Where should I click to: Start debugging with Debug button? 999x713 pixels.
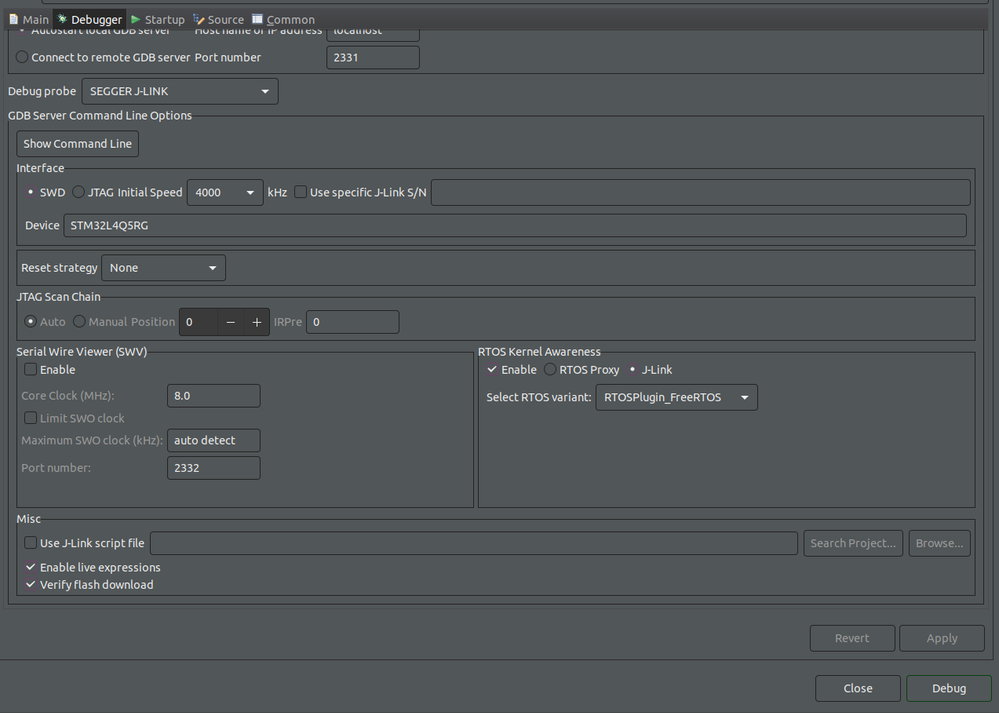(x=949, y=688)
